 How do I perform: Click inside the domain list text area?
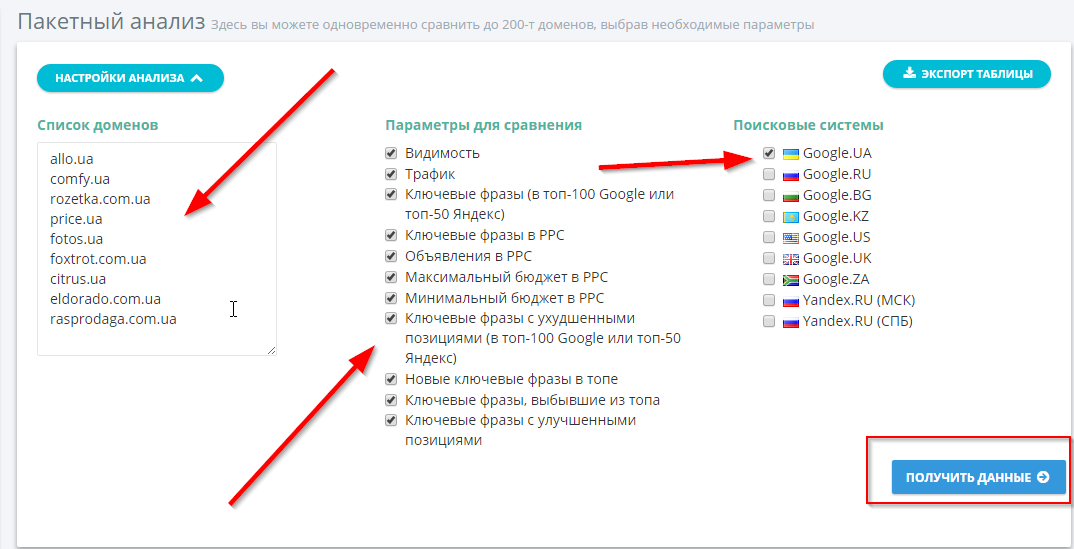point(157,248)
